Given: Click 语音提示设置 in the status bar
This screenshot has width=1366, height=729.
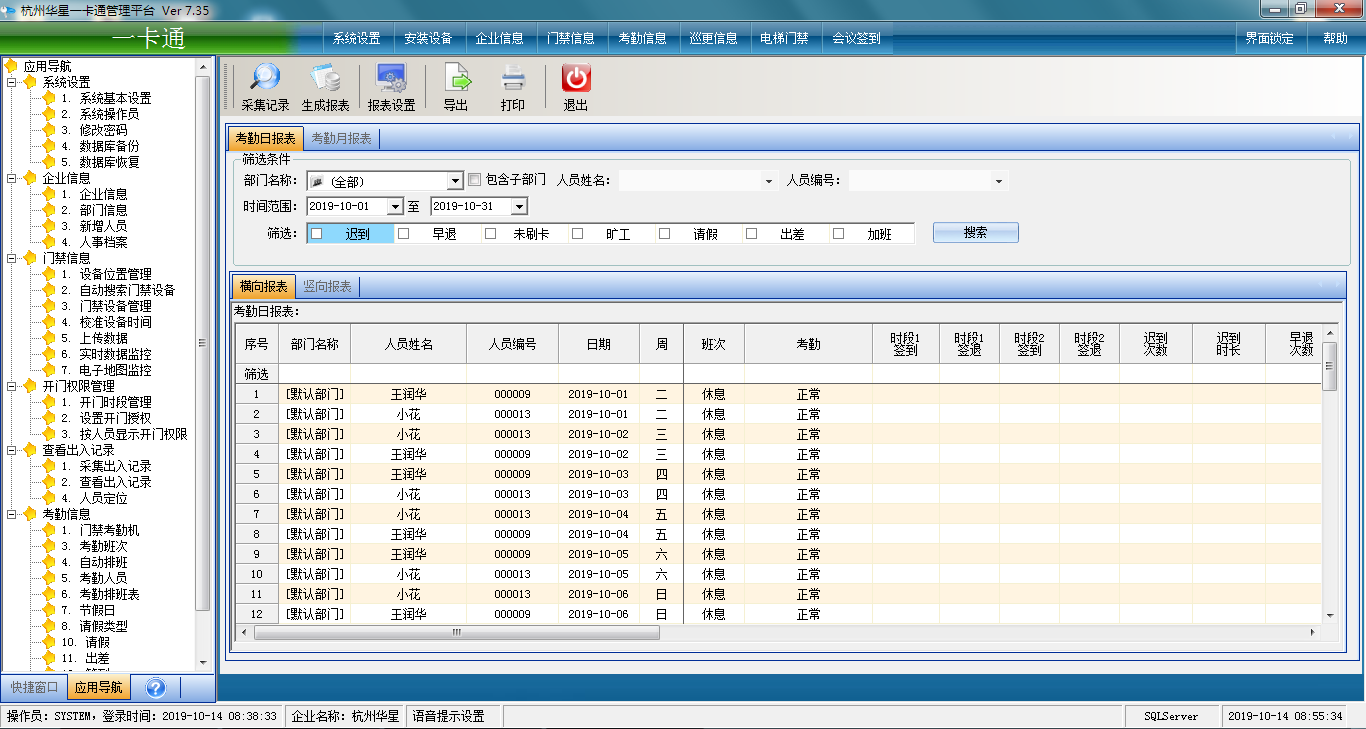Looking at the screenshot, I should [448, 716].
